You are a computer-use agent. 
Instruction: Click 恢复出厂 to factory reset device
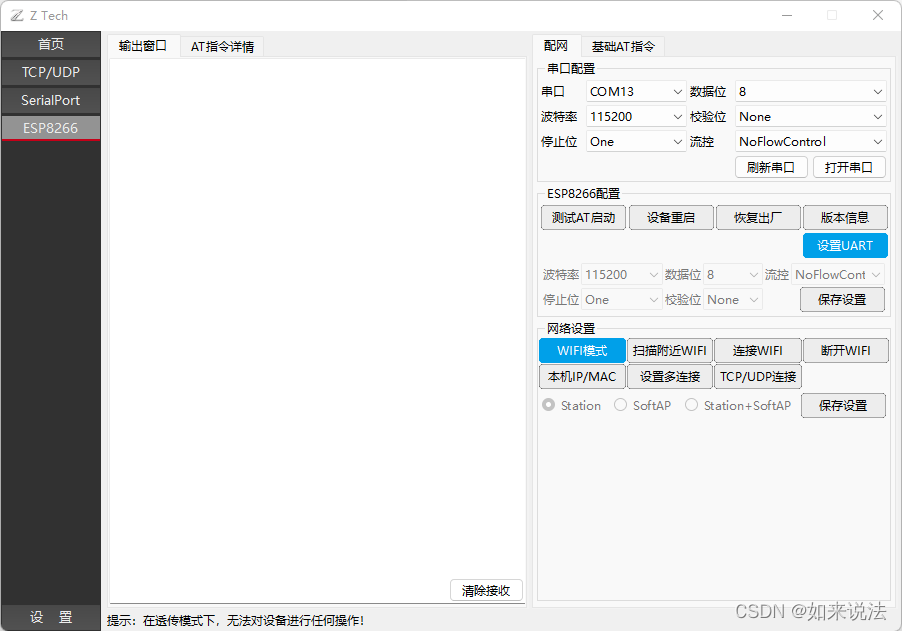click(758, 217)
